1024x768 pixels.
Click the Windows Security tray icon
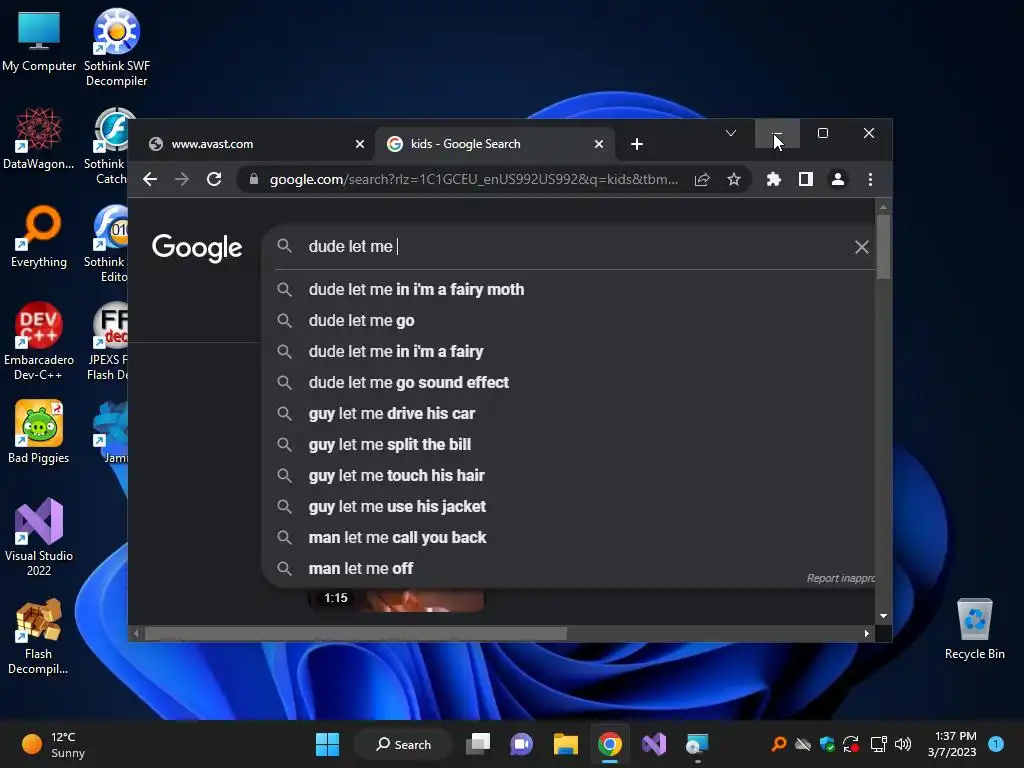pos(827,744)
